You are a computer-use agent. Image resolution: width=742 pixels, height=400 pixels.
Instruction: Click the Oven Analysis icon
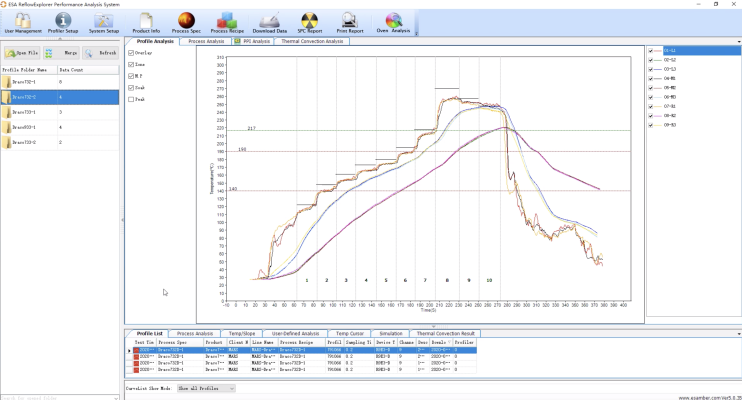coord(393,22)
